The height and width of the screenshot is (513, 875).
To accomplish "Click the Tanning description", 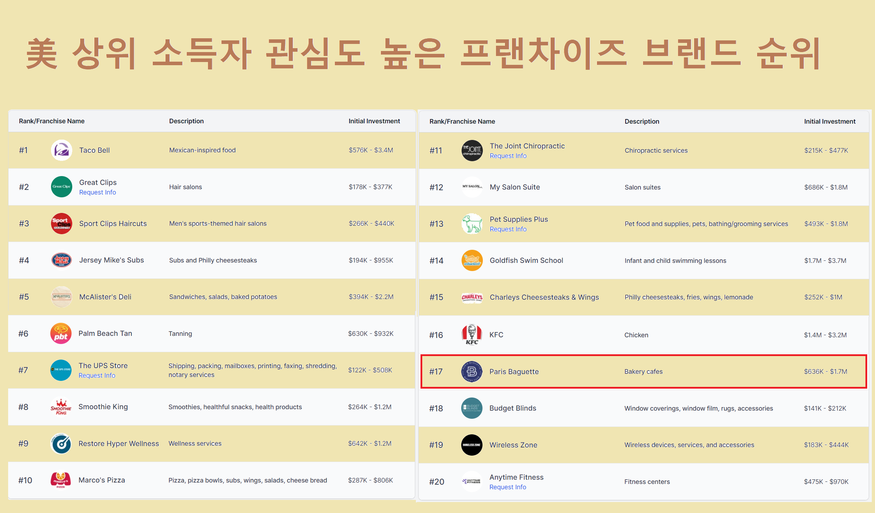I will [x=180, y=334].
